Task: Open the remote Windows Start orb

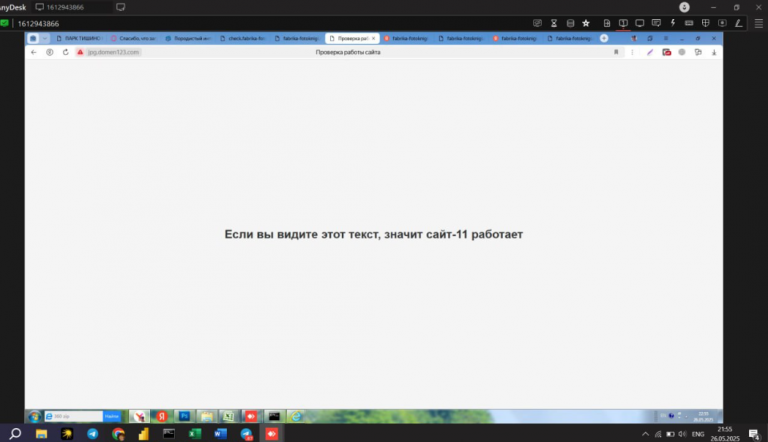Action: 34,417
